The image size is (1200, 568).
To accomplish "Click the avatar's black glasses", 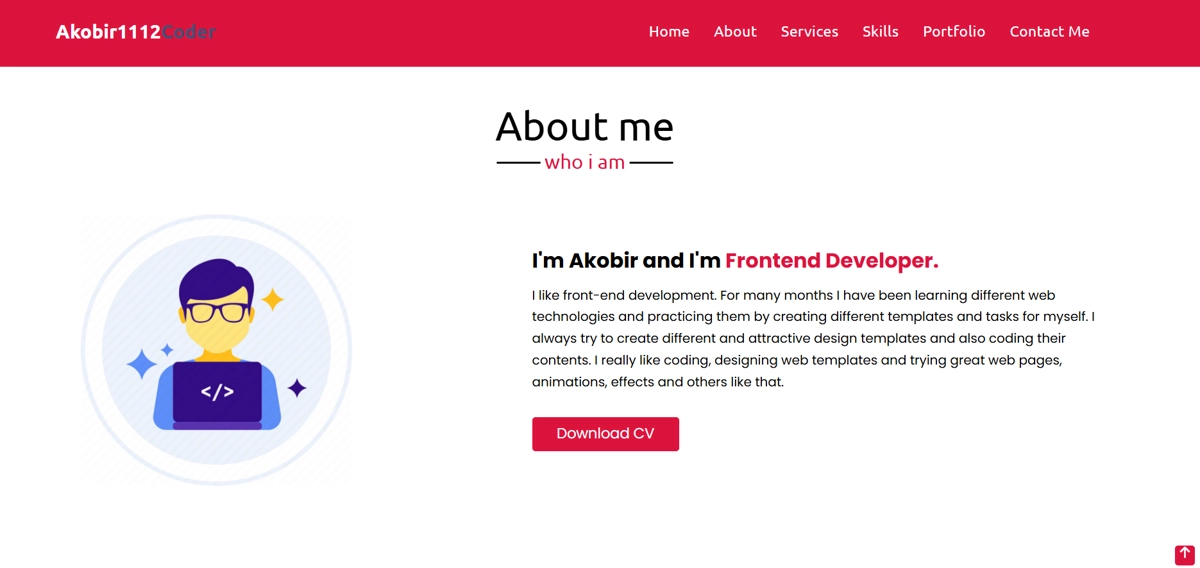I will (x=216, y=312).
